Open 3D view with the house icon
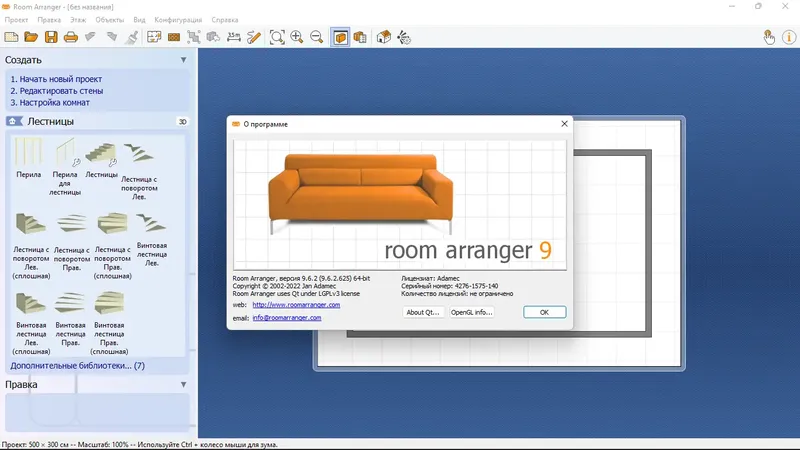Image resolution: width=800 pixels, height=450 pixels. pyautogui.click(x=384, y=37)
